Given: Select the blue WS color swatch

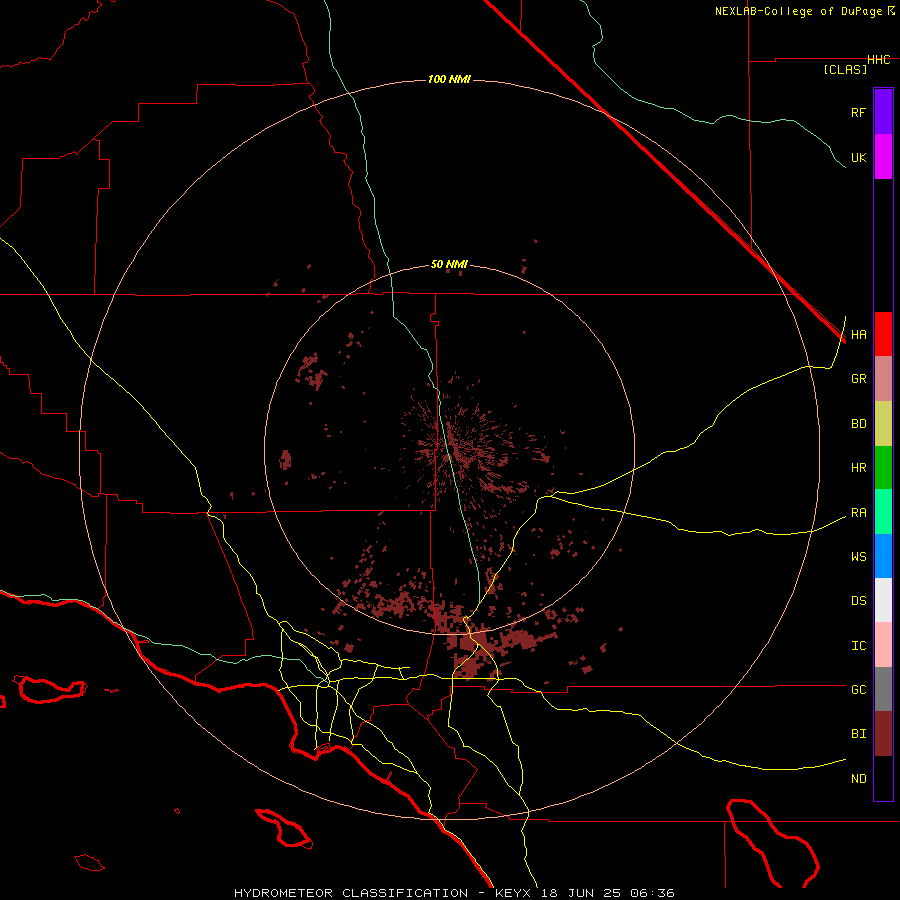Looking at the screenshot, I should pos(883,556).
